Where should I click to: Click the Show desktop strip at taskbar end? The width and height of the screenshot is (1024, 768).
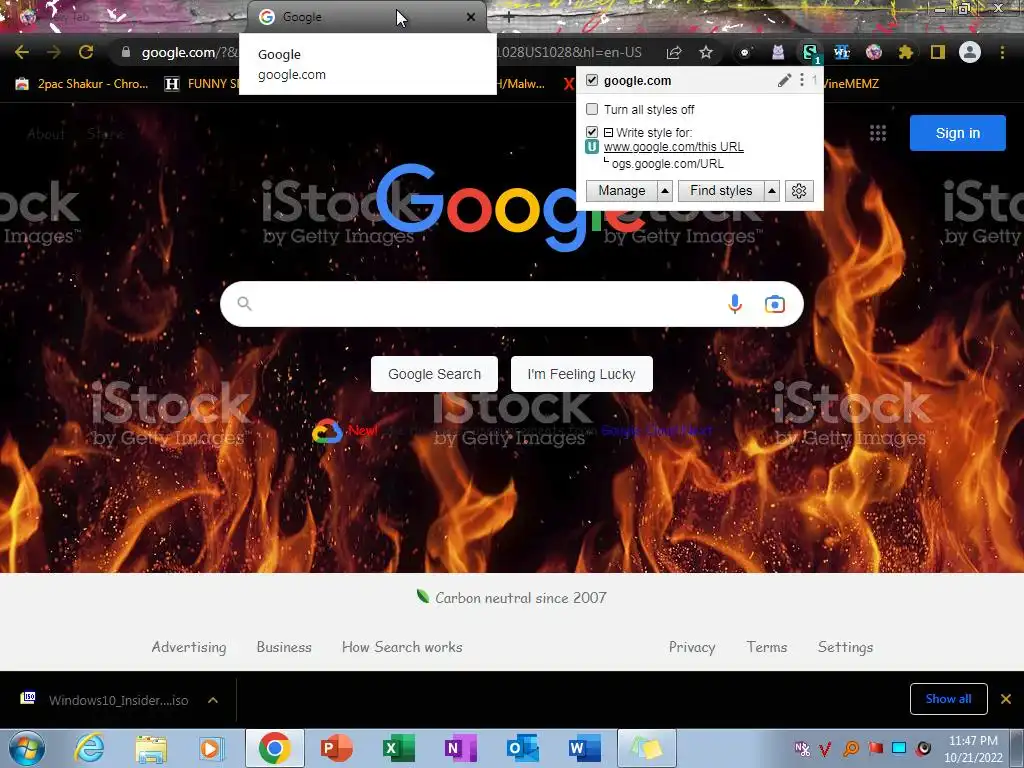coord(1017,748)
